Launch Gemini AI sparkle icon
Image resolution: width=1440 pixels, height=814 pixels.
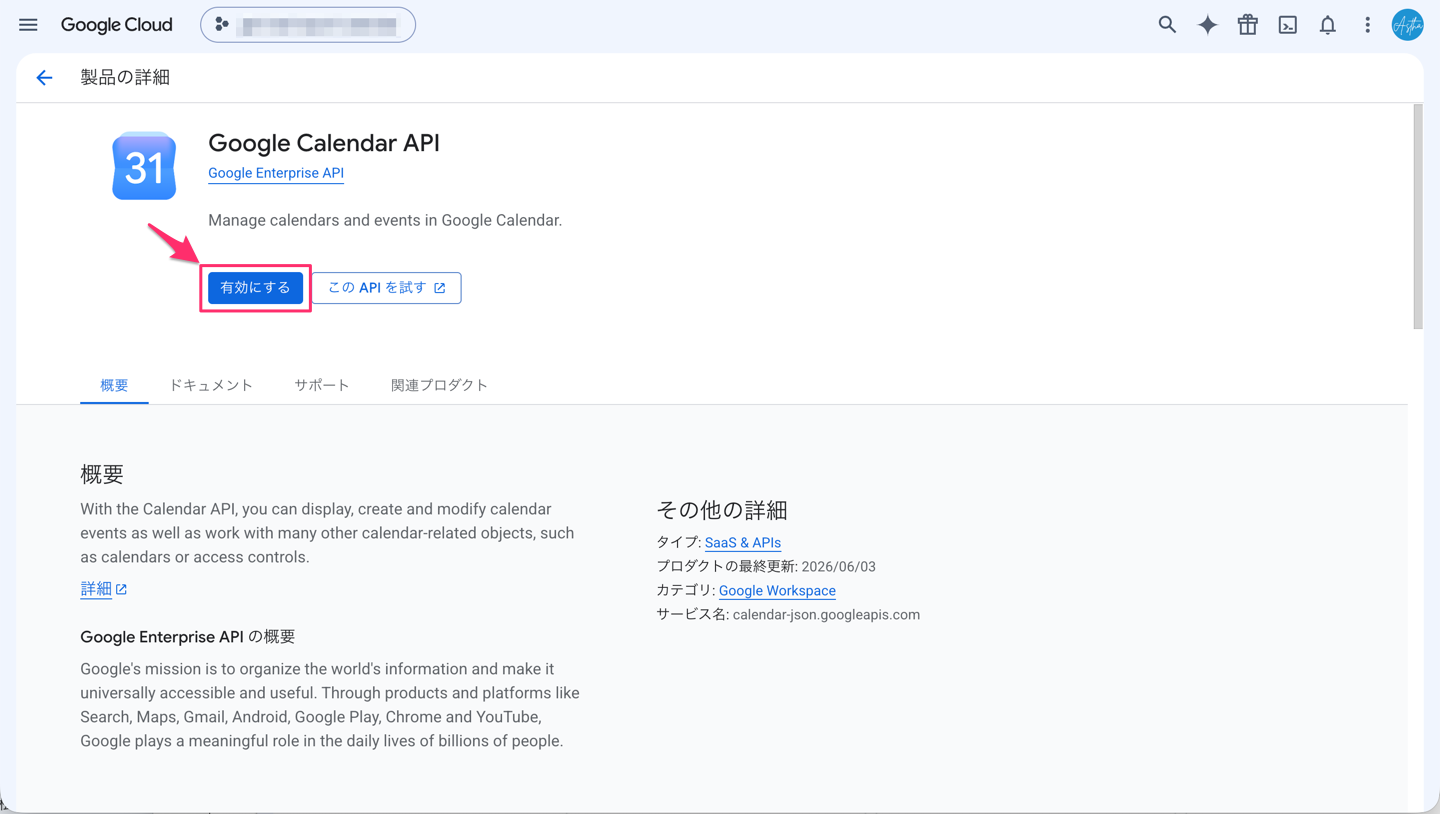click(x=1208, y=25)
